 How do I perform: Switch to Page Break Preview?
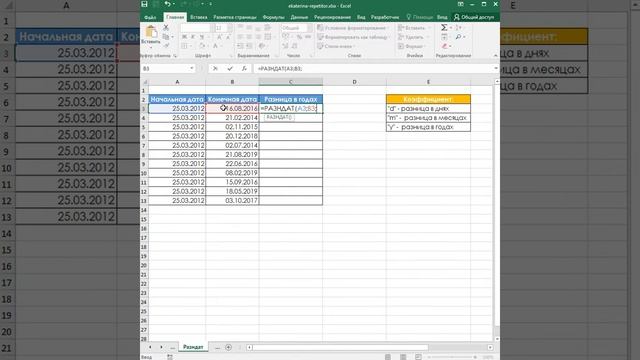418,357
